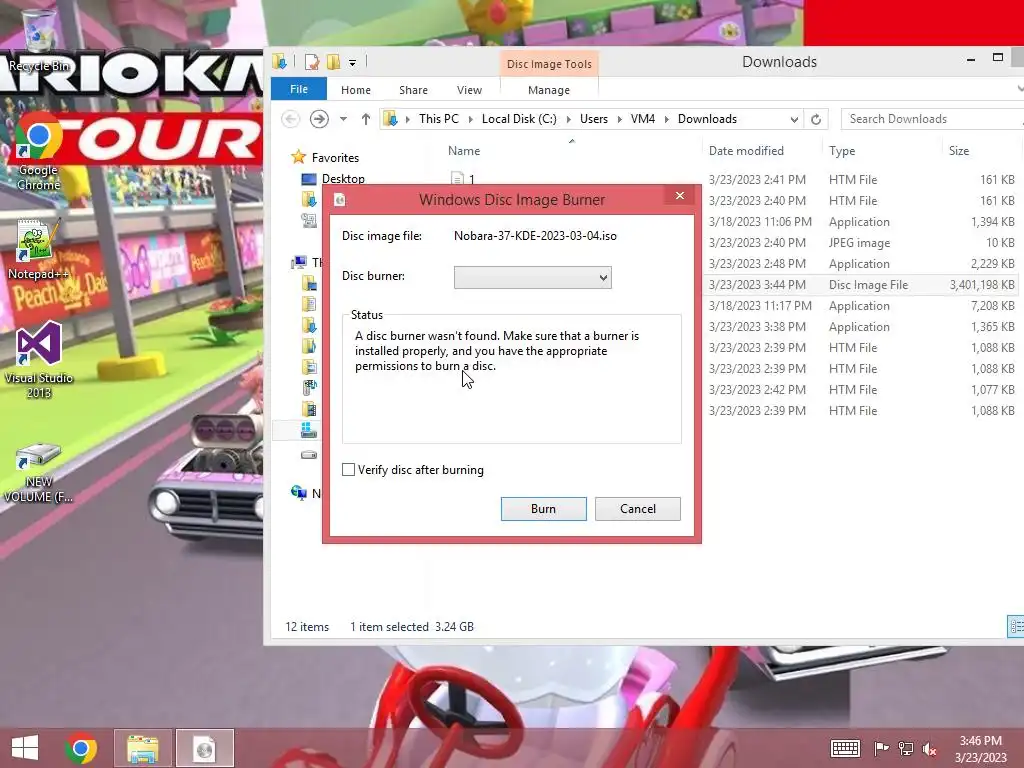Viewport: 1024px width, 768px height.
Task: Expand the chevron after This PC
Action: (x=470, y=119)
